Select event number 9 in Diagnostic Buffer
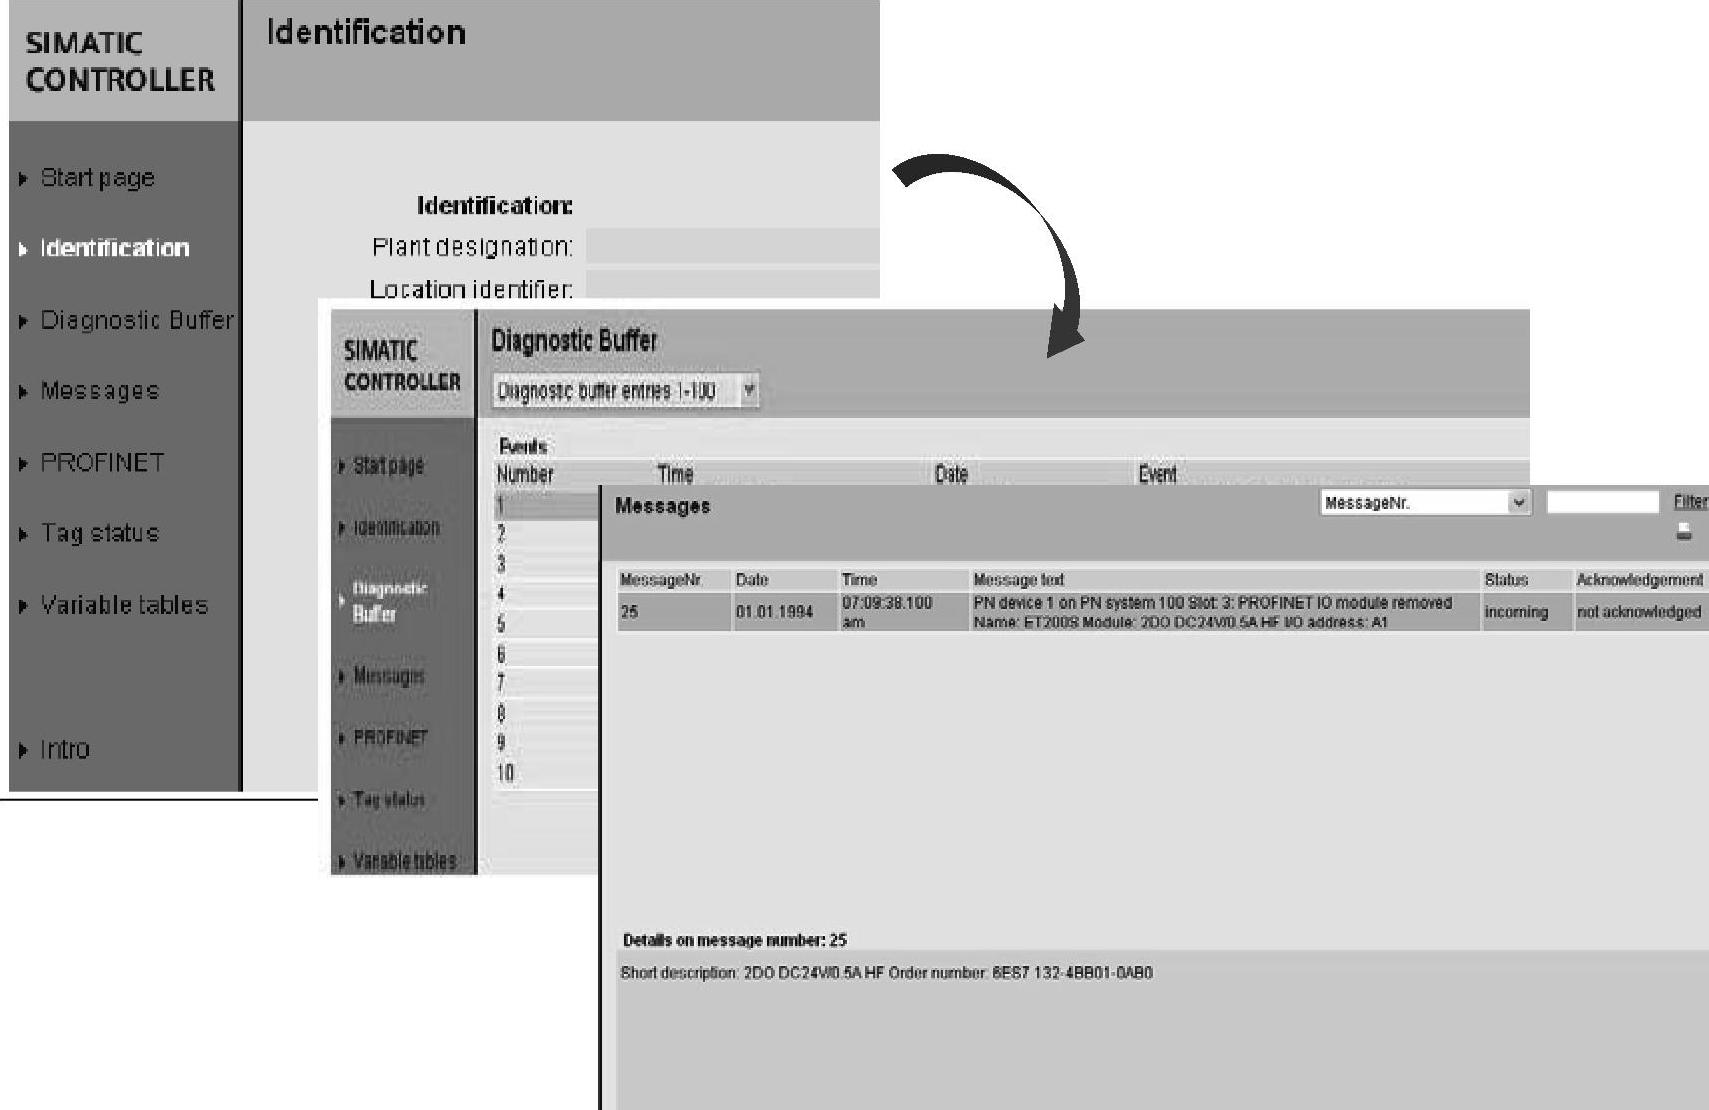 pos(546,743)
